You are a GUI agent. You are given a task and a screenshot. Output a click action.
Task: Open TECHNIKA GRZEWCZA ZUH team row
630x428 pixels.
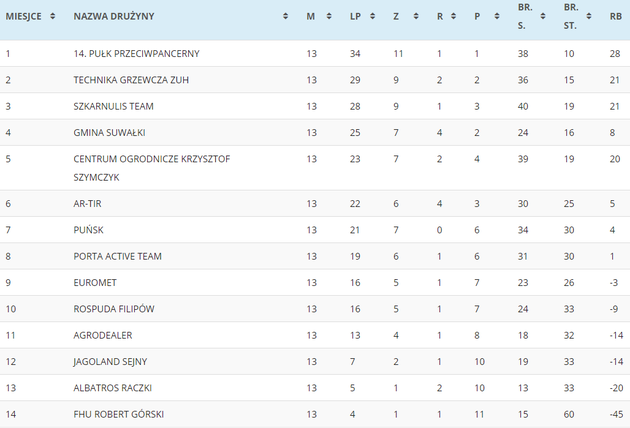point(315,80)
